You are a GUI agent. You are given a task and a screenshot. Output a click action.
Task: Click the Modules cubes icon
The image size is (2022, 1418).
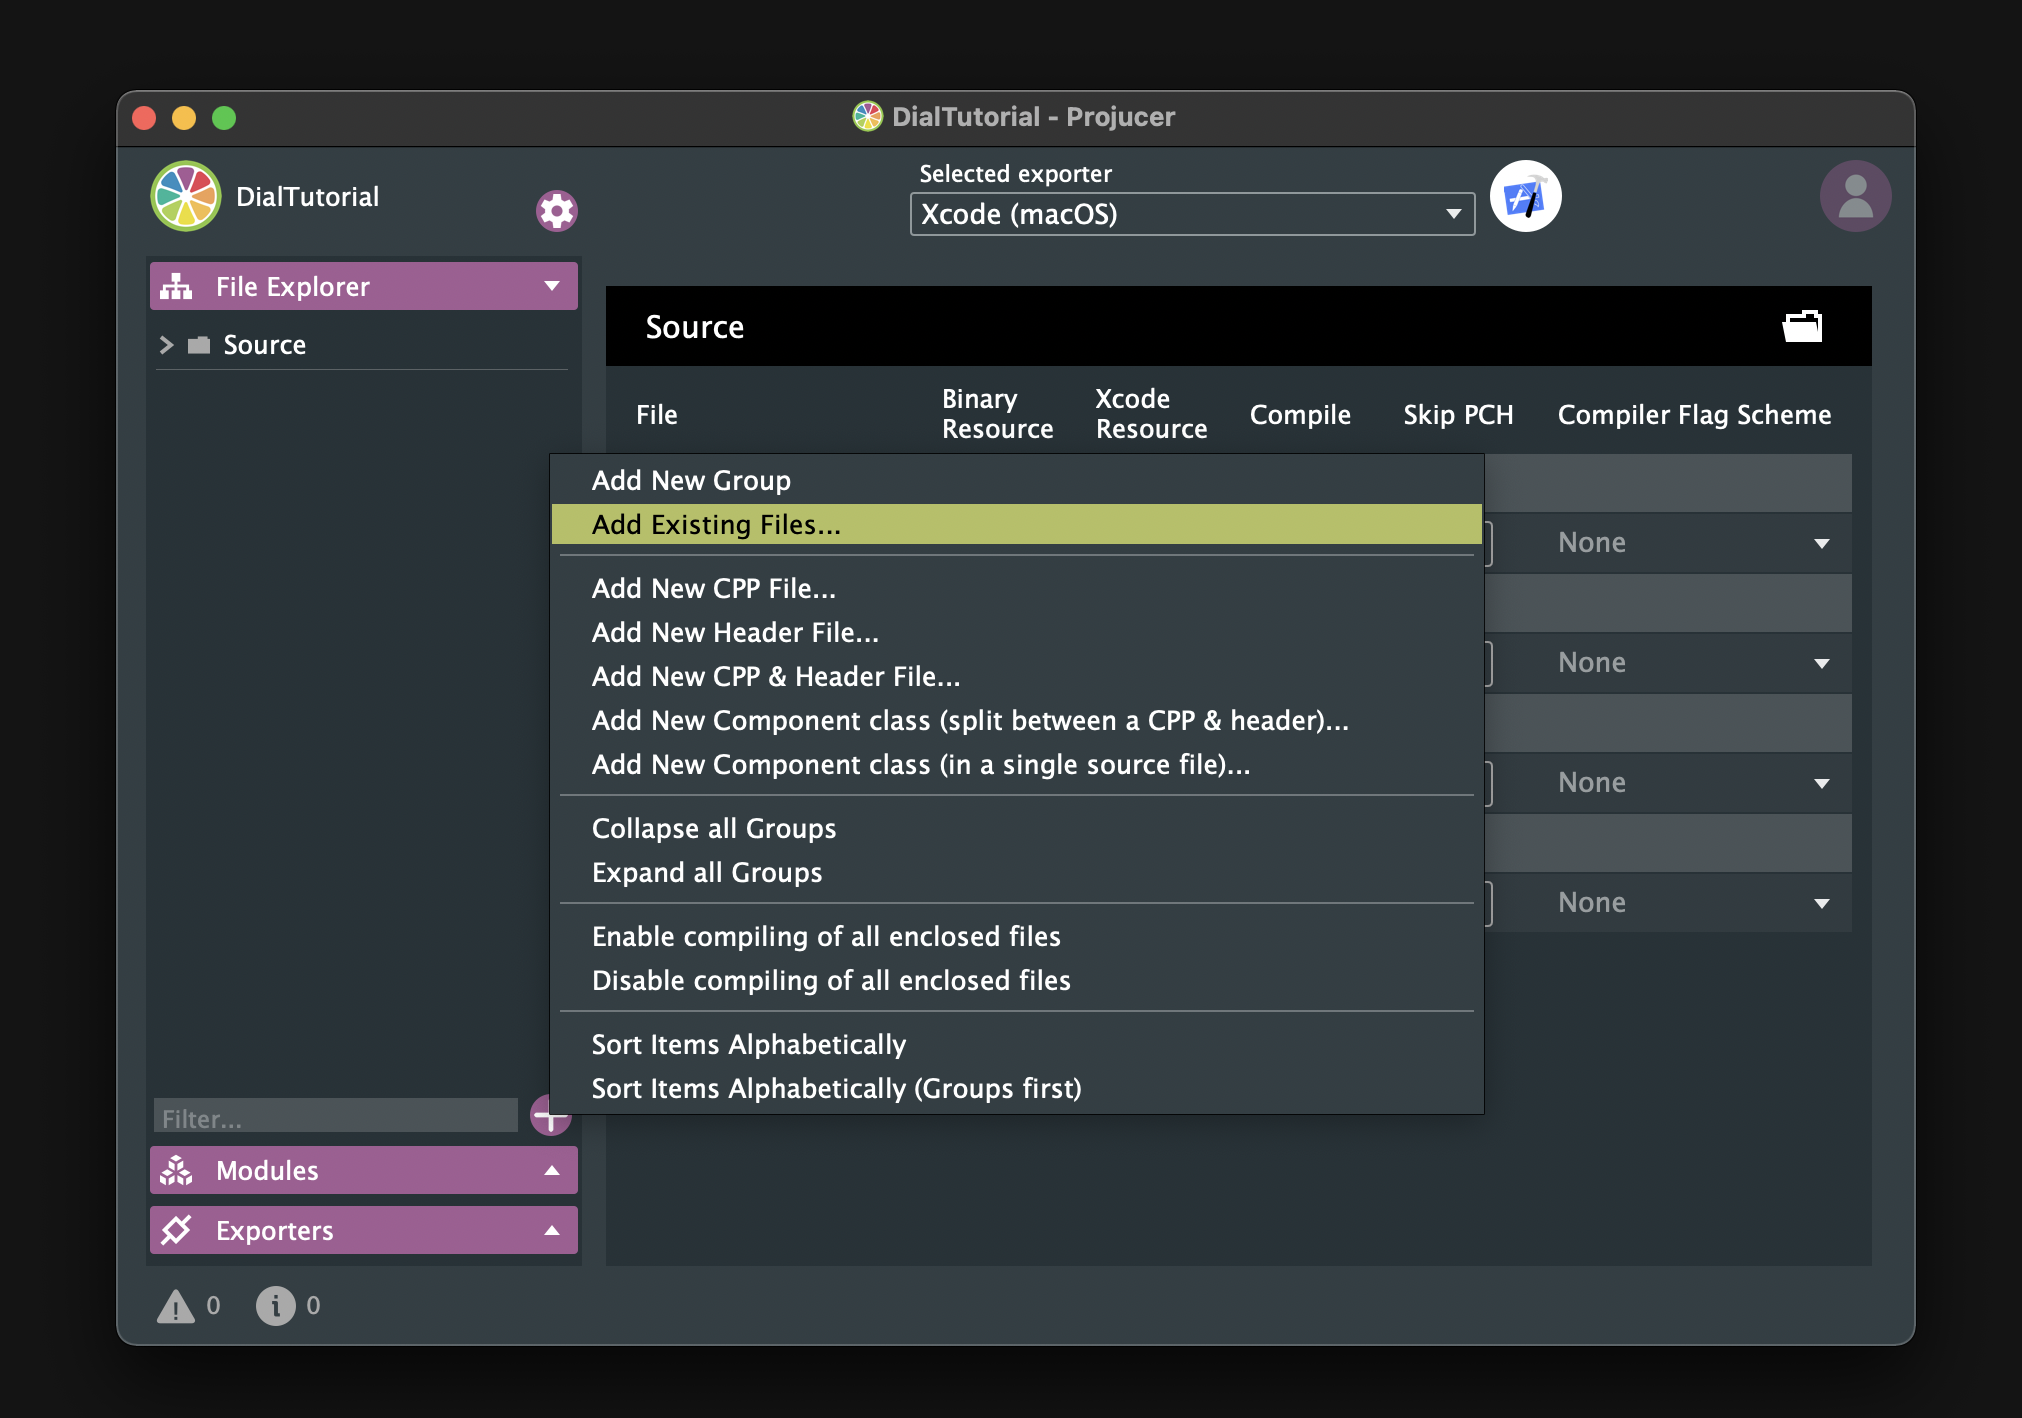[x=176, y=1170]
